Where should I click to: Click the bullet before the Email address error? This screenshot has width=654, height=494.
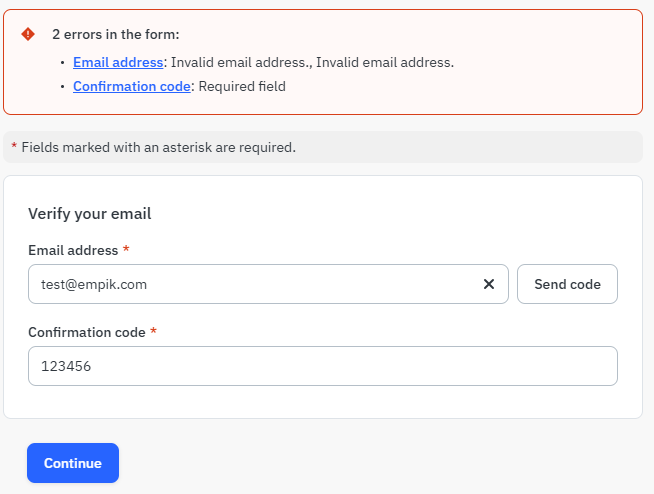(62, 63)
